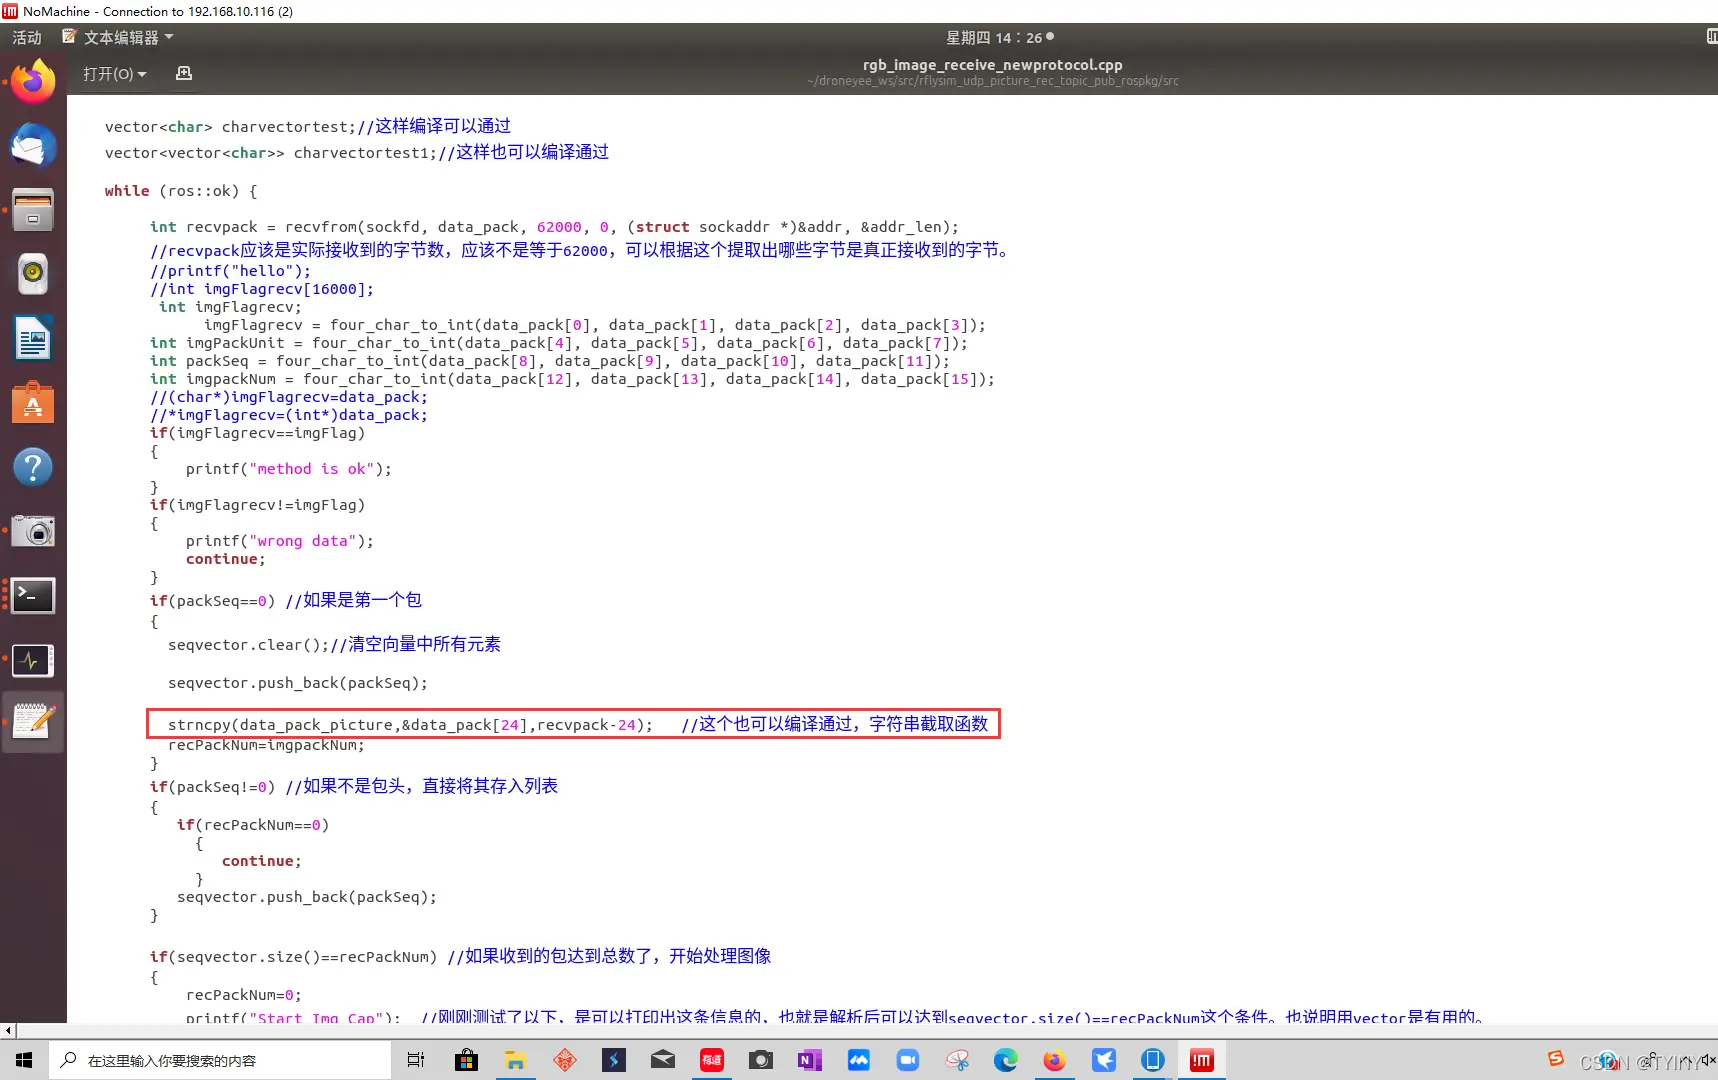Open the Terminal from the dock
The width and height of the screenshot is (1718, 1080).
point(33,596)
